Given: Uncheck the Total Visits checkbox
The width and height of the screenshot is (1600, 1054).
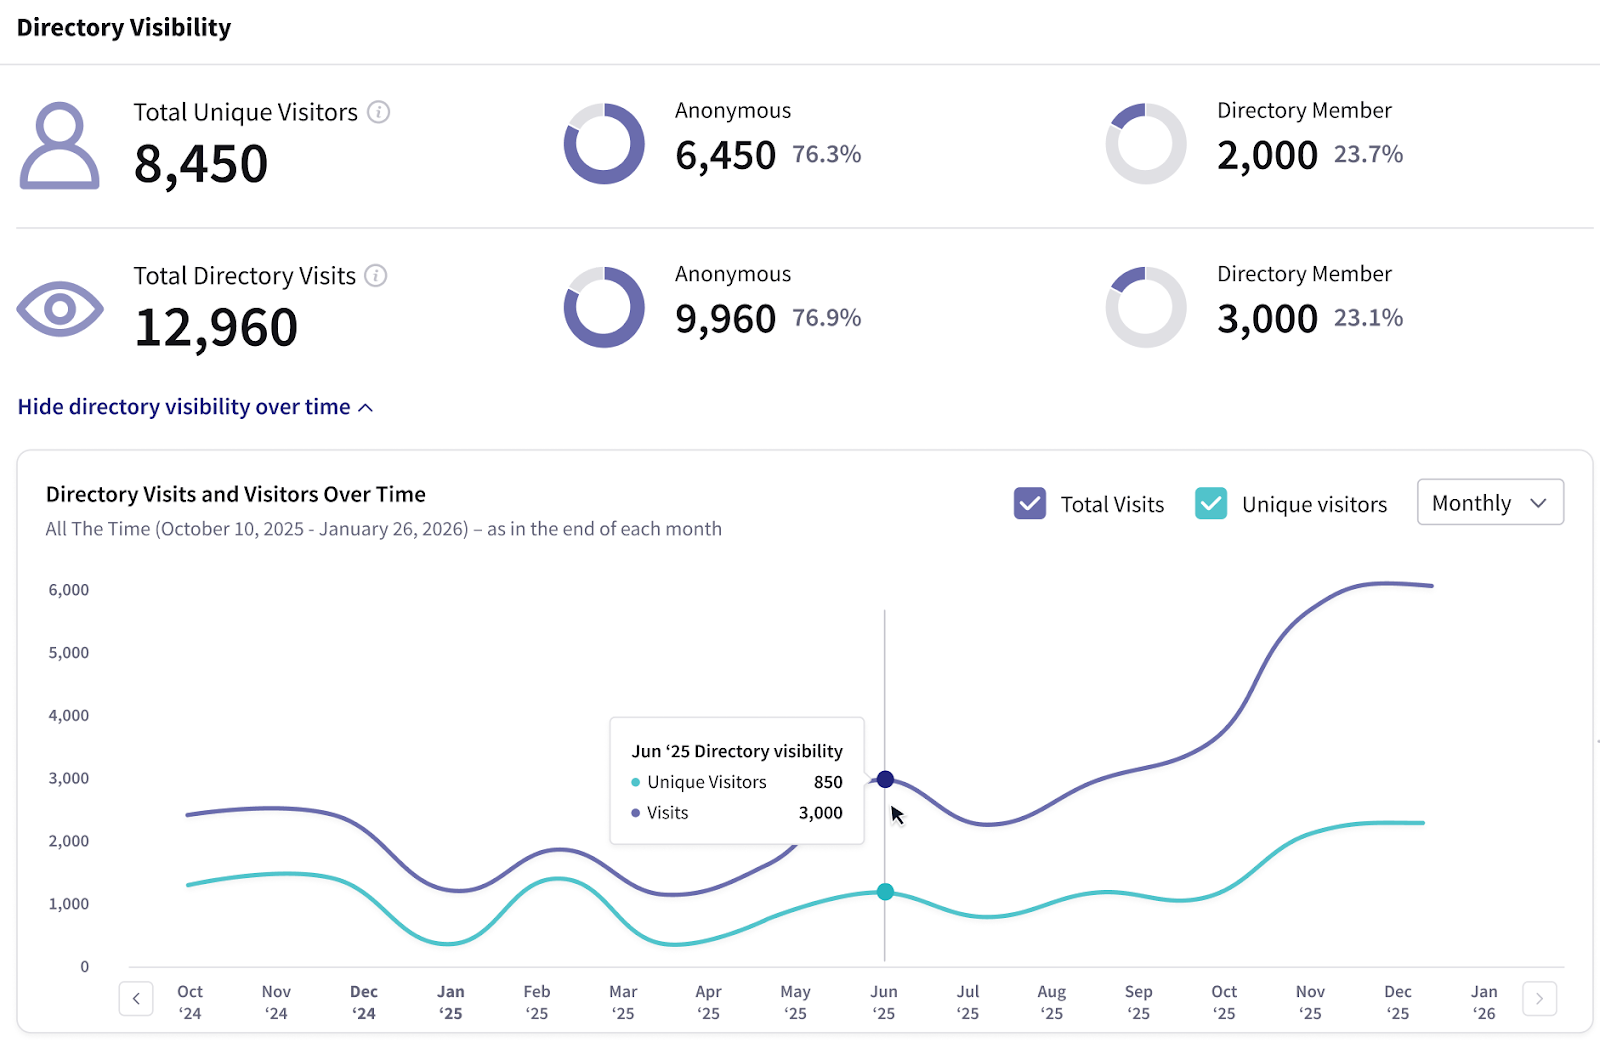Looking at the screenshot, I should [x=1030, y=503].
